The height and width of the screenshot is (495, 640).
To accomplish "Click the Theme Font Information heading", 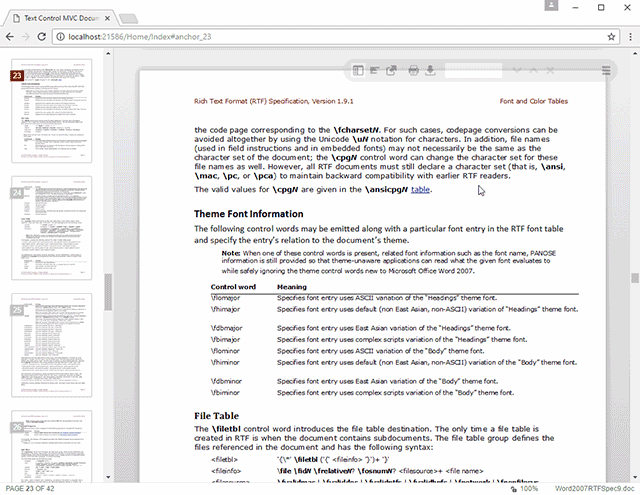I will click(x=249, y=214).
